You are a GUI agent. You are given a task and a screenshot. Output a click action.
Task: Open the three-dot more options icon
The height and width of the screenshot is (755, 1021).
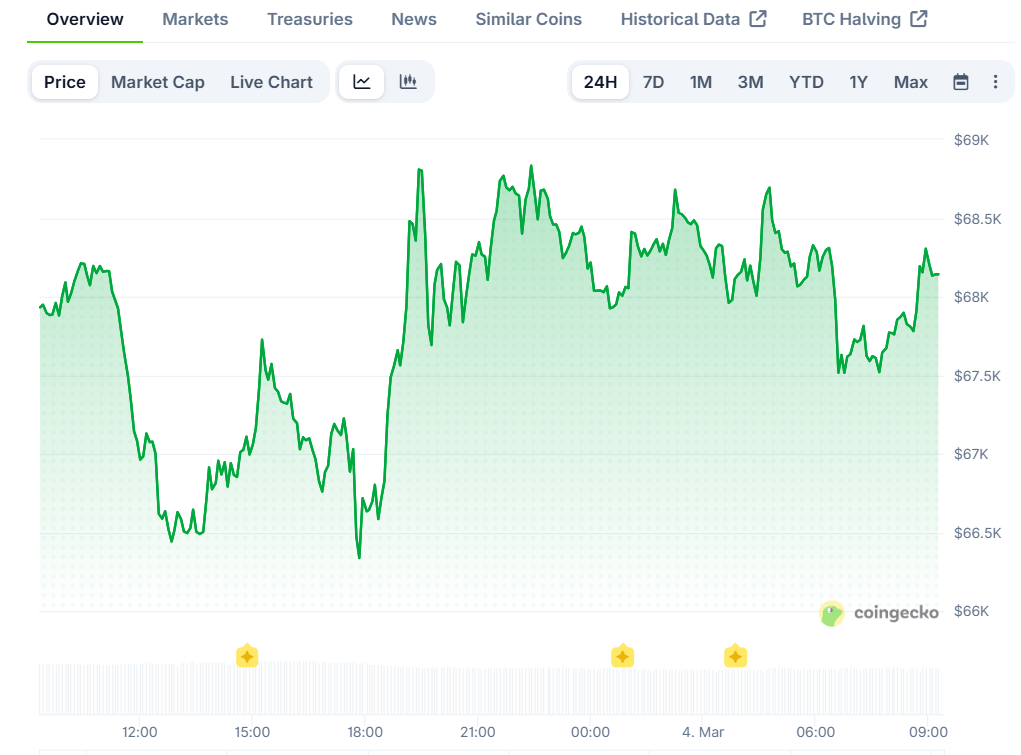995,82
